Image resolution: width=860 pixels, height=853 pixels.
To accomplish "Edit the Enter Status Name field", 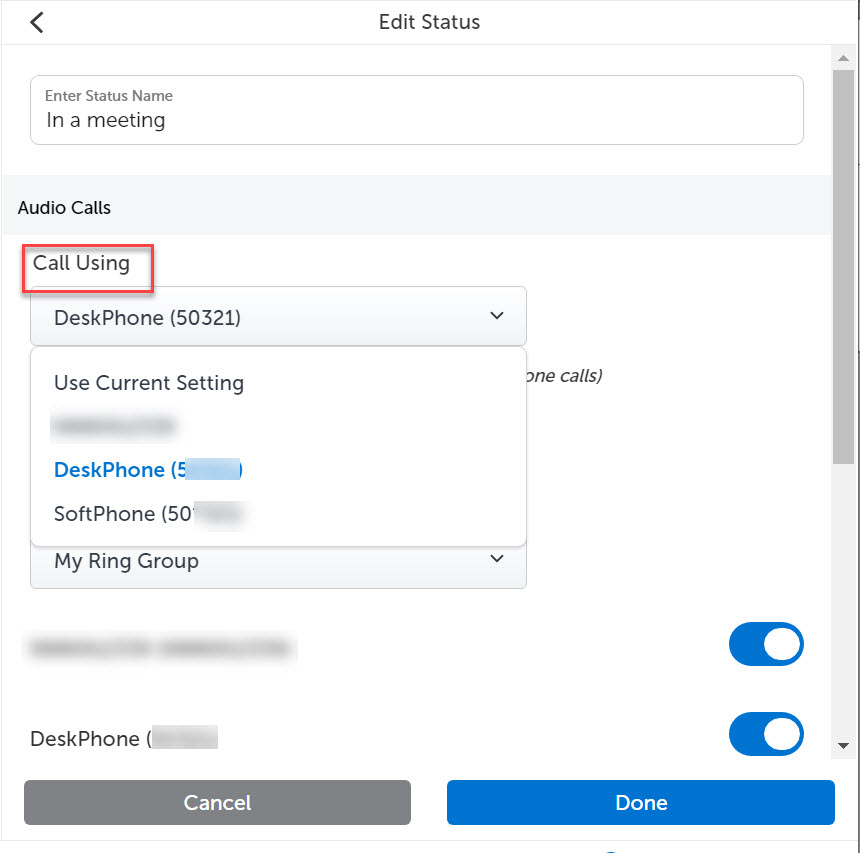I will coord(416,110).
